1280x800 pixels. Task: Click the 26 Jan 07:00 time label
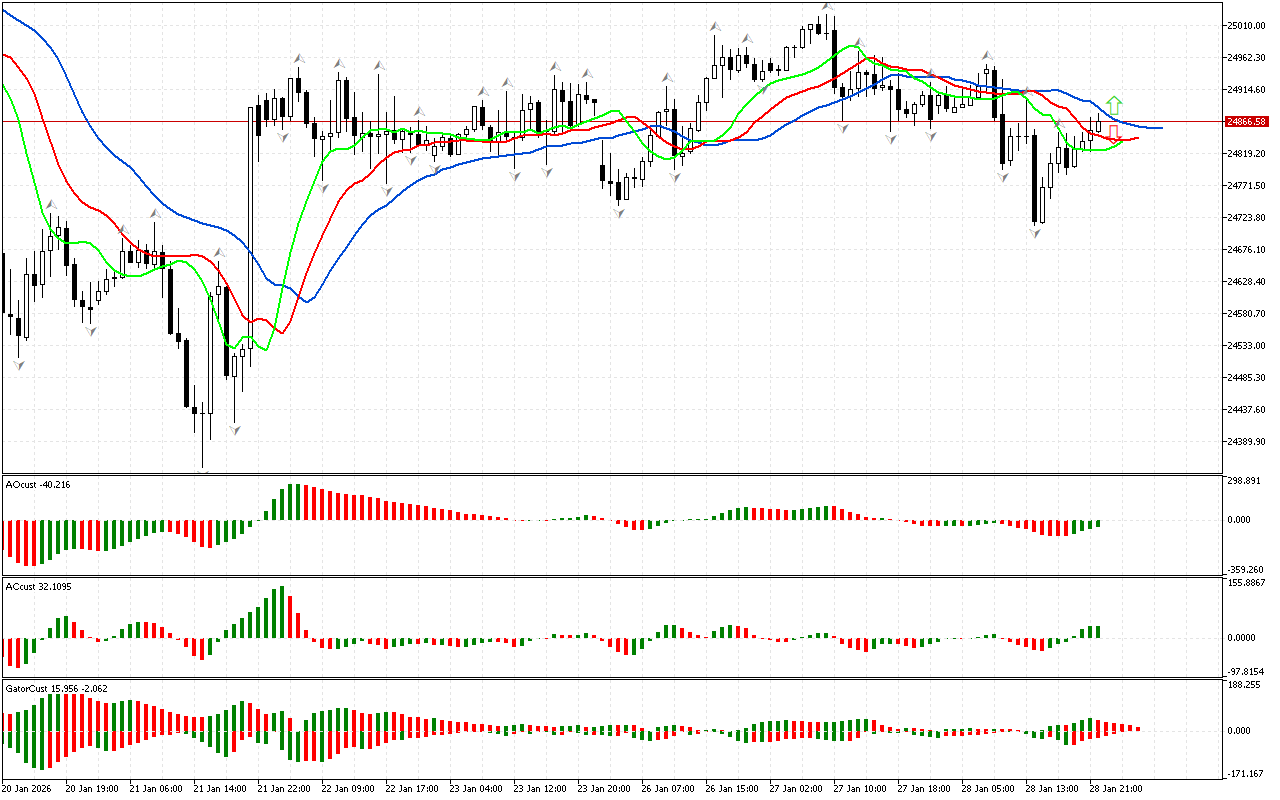pos(668,788)
